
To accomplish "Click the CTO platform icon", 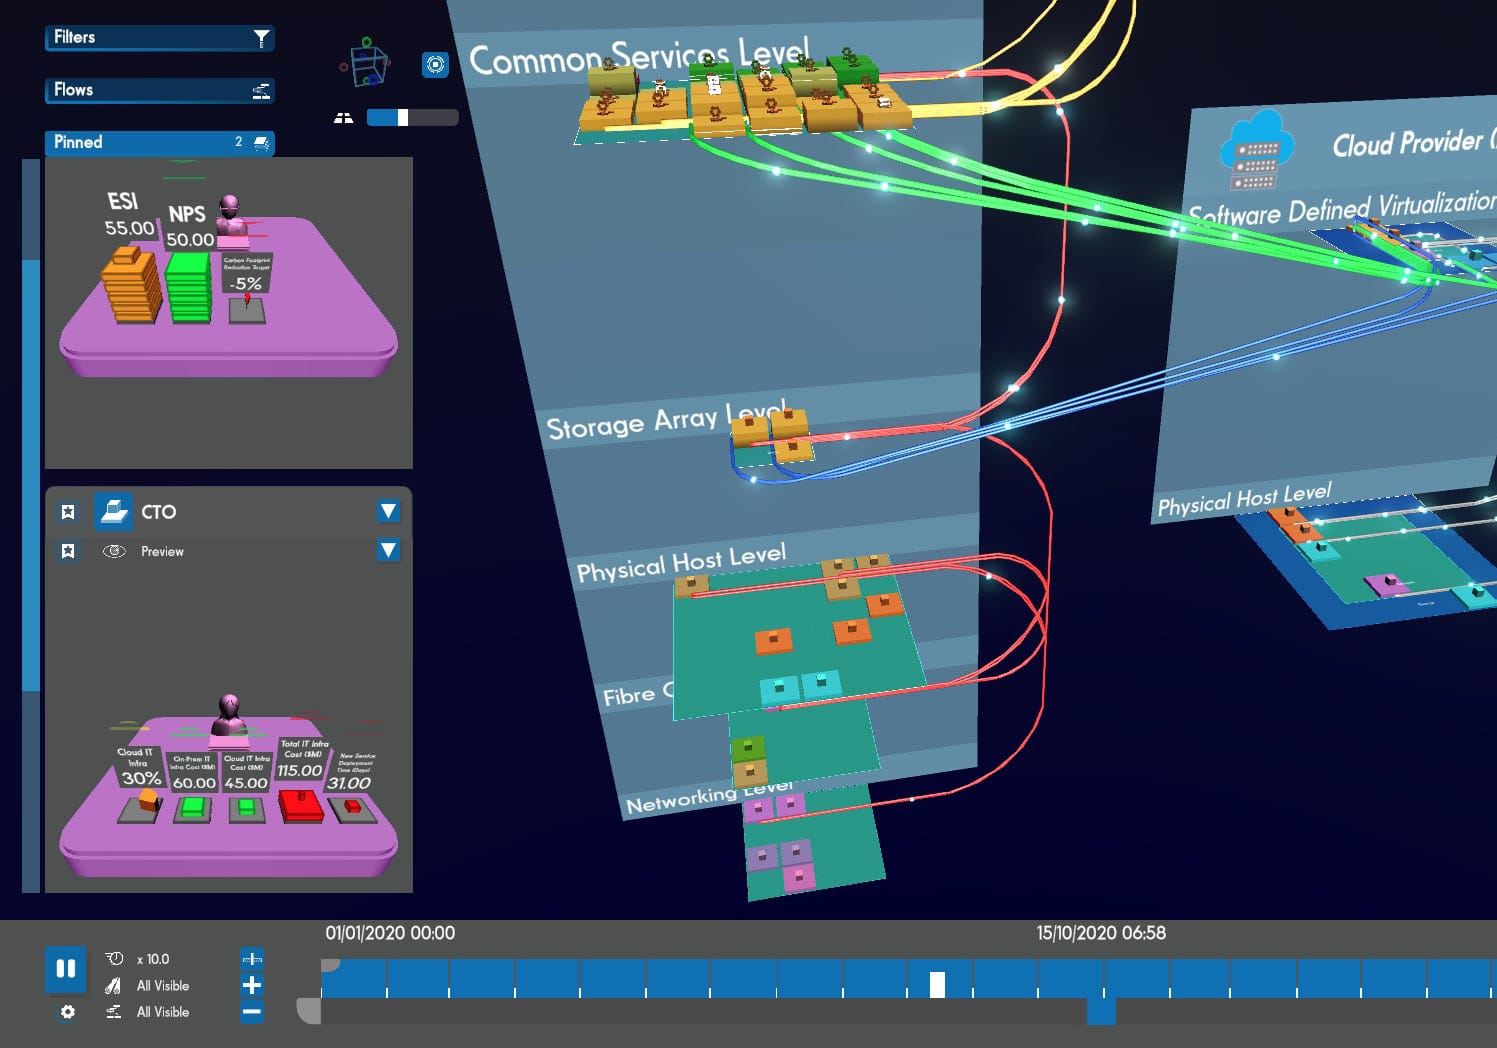I will 114,512.
